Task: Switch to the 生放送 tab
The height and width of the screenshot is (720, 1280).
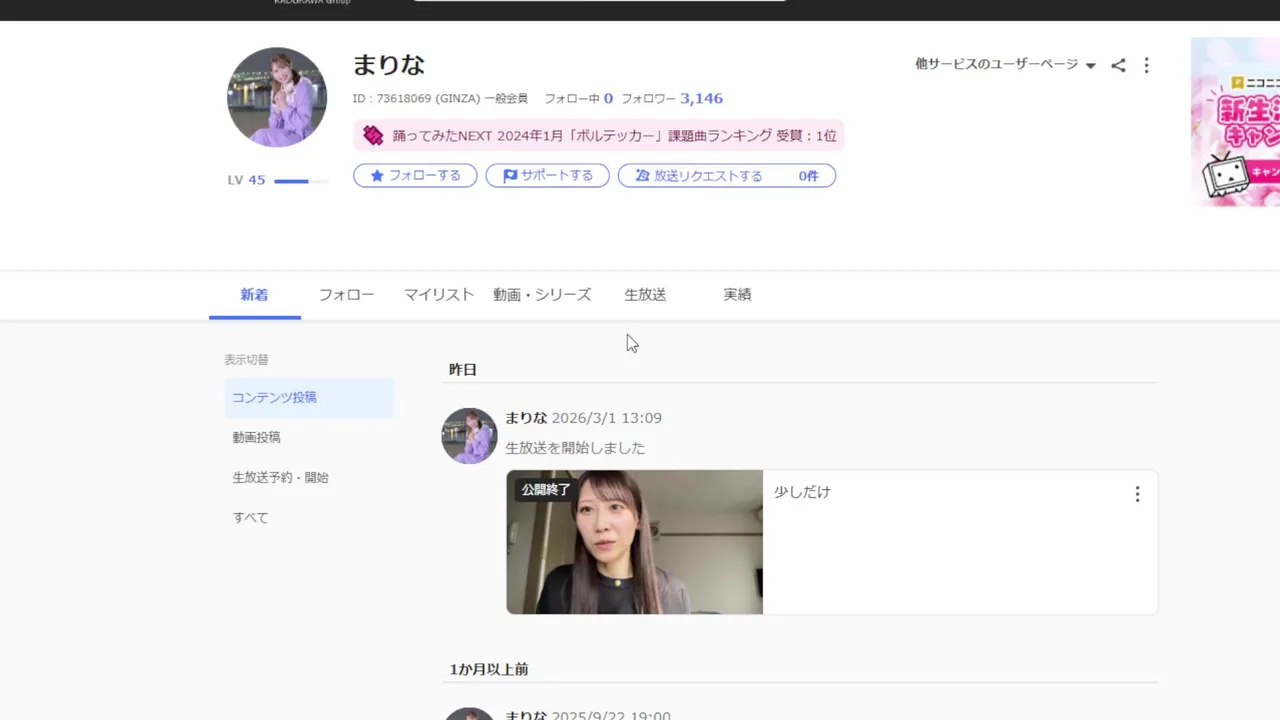Action: pos(645,295)
